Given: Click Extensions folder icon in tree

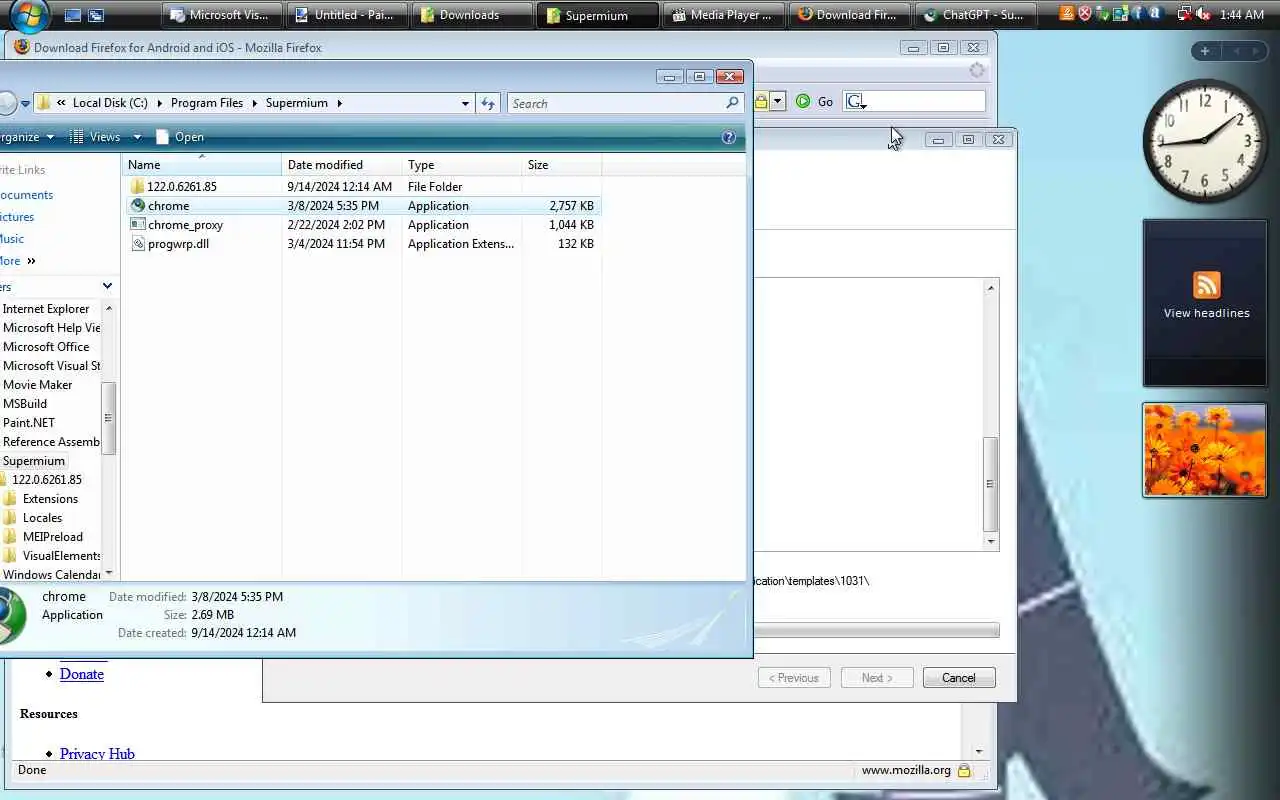Looking at the screenshot, I should coord(10,499).
